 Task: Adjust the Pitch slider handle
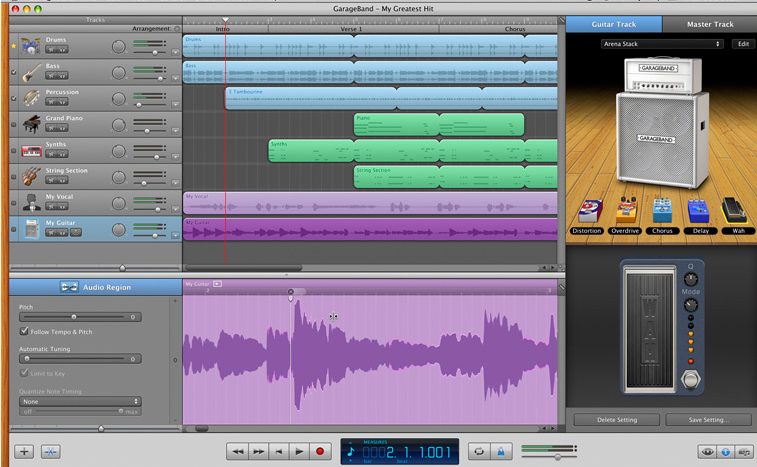click(74, 317)
